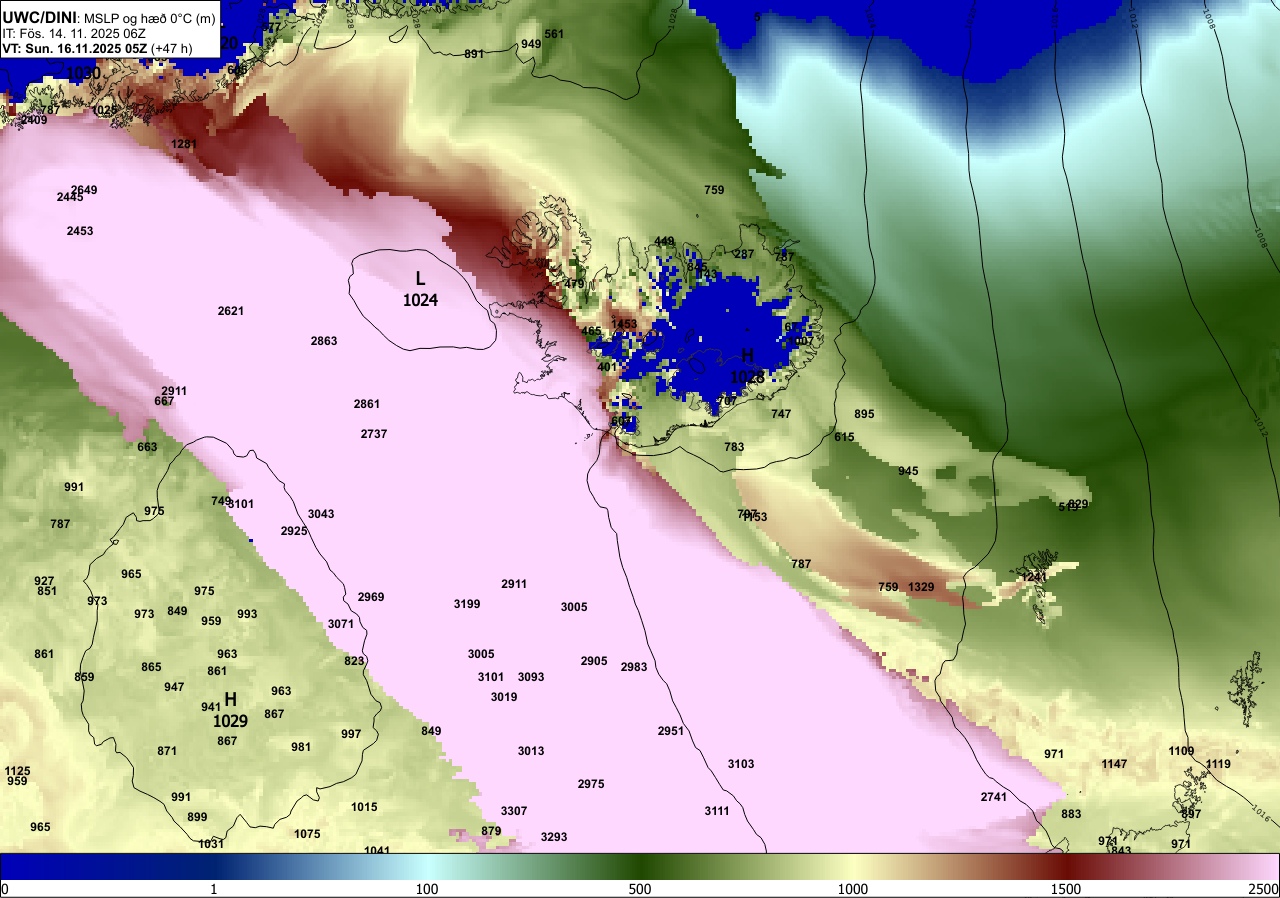The height and width of the screenshot is (898, 1280).
Task: Click the height value 981
Action: [301, 747]
